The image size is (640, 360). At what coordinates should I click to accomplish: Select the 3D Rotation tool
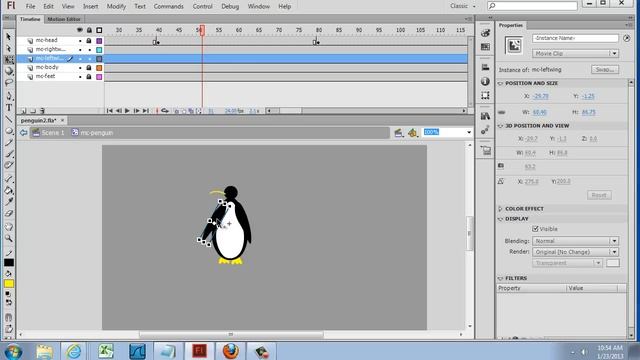9,71
